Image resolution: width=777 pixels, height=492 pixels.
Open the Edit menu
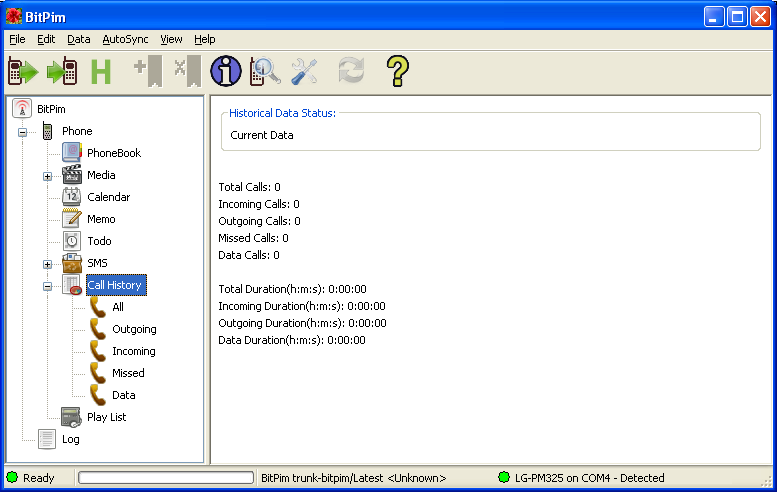point(46,39)
